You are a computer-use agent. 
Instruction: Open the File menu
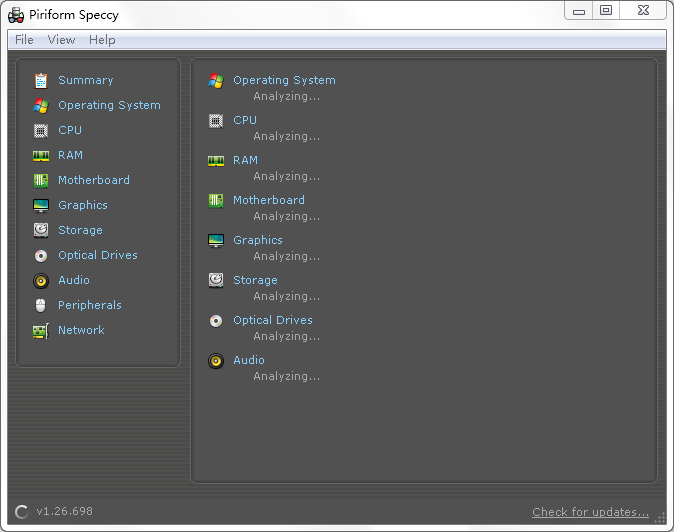tap(24, 40)
